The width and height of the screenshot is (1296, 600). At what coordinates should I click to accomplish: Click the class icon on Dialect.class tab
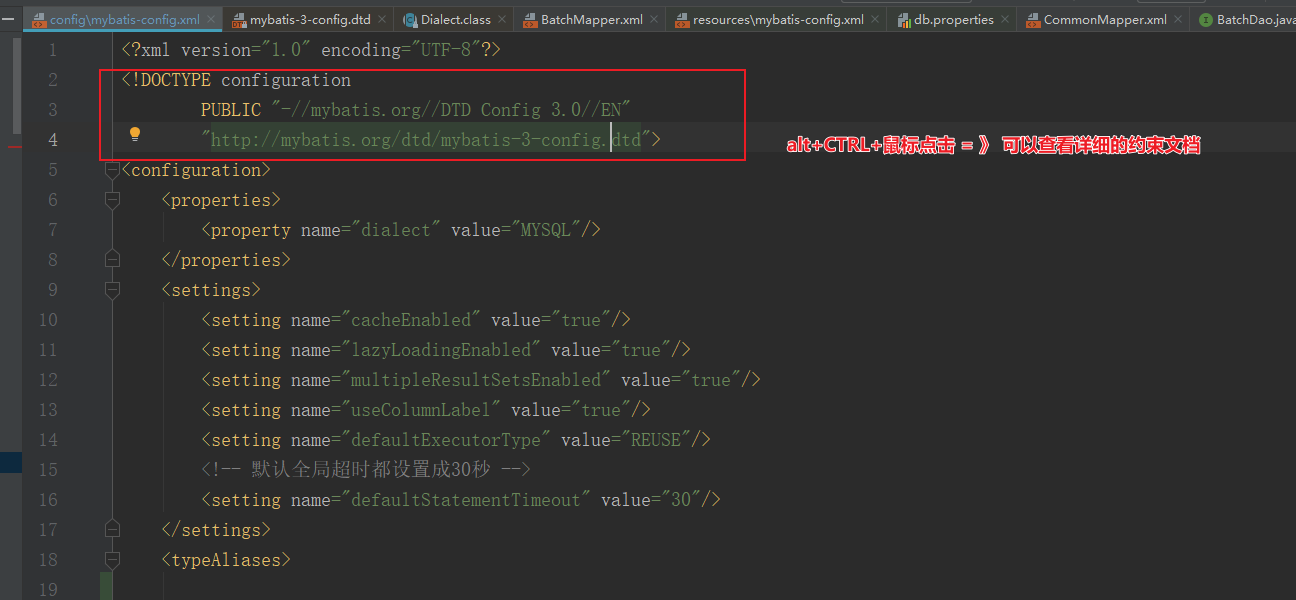410,18
